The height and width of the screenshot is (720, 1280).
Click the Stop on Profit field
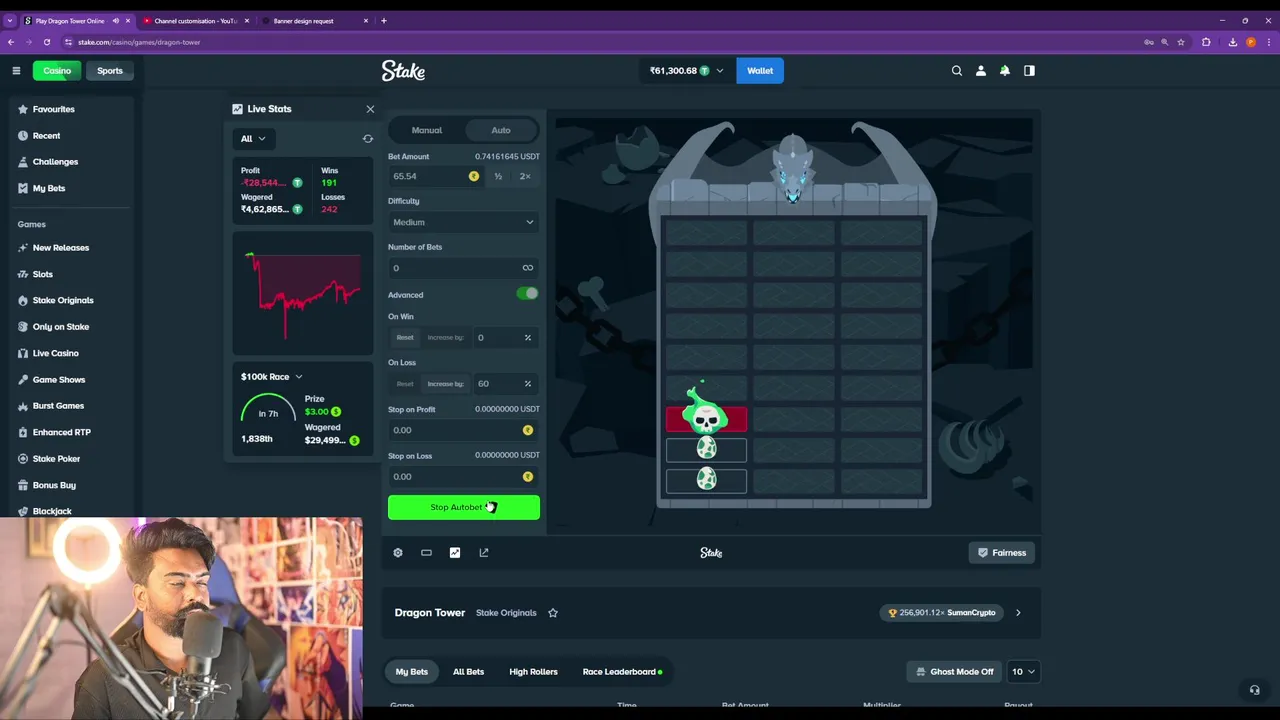(x=464, y=430)
